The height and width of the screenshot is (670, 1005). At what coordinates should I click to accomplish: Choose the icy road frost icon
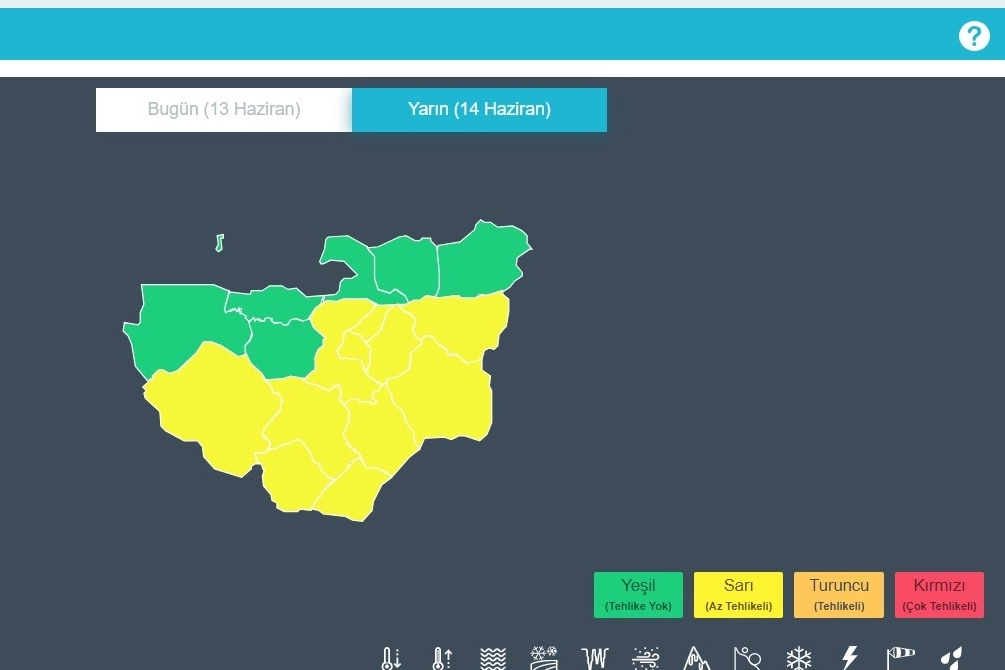coord(544,658)
